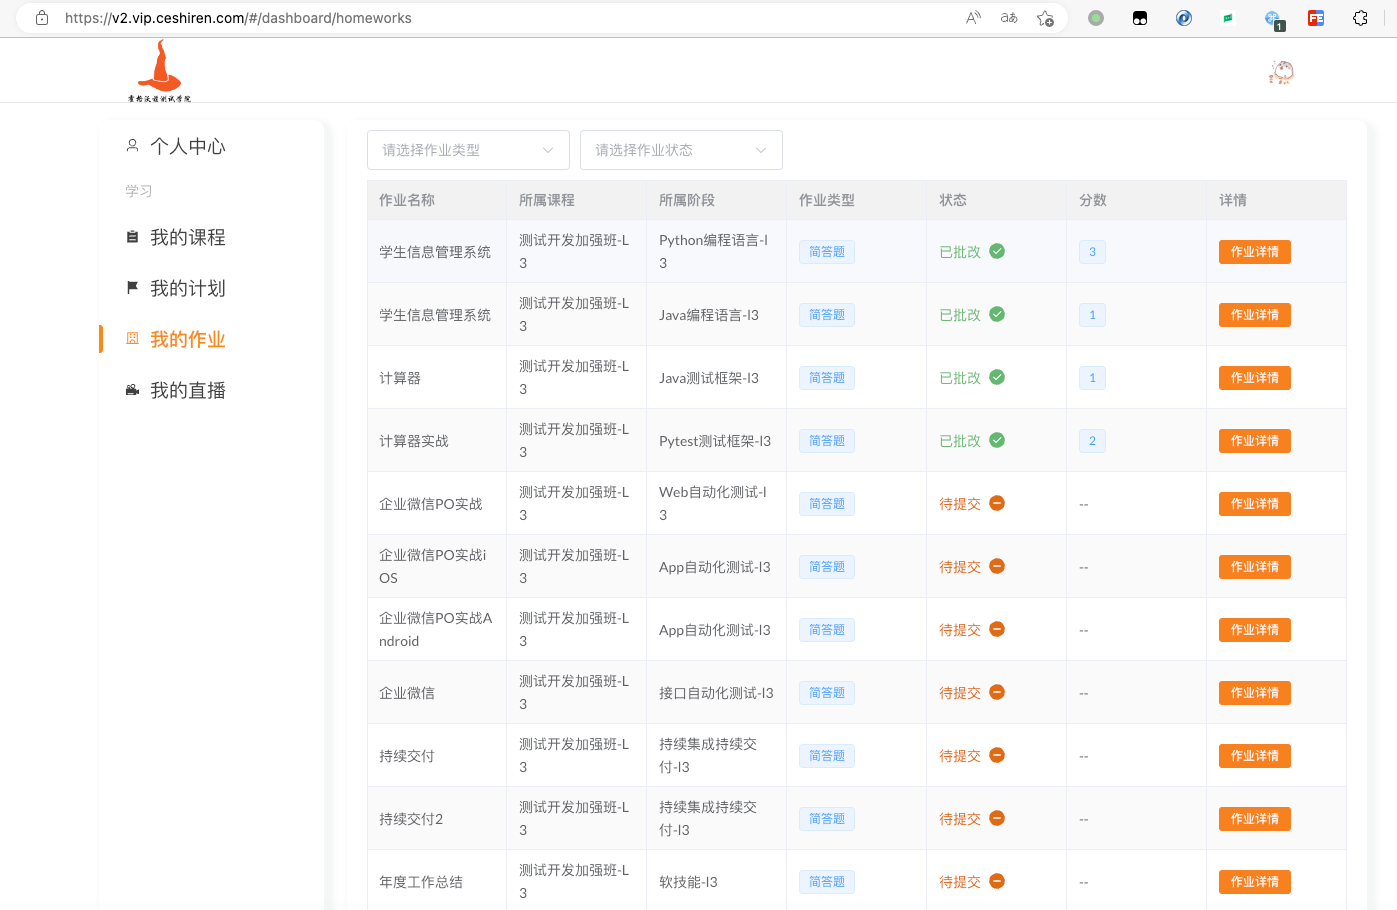Go to 我的课程 in sidebar
This screenshot has height=910, width=1397.
click(x=187, y=237)
